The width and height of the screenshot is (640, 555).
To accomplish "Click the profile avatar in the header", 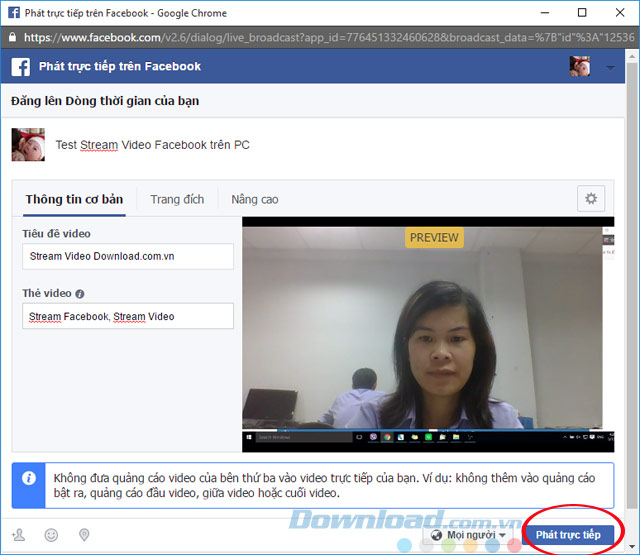I will pyautogui.click(x=580, y=67).
